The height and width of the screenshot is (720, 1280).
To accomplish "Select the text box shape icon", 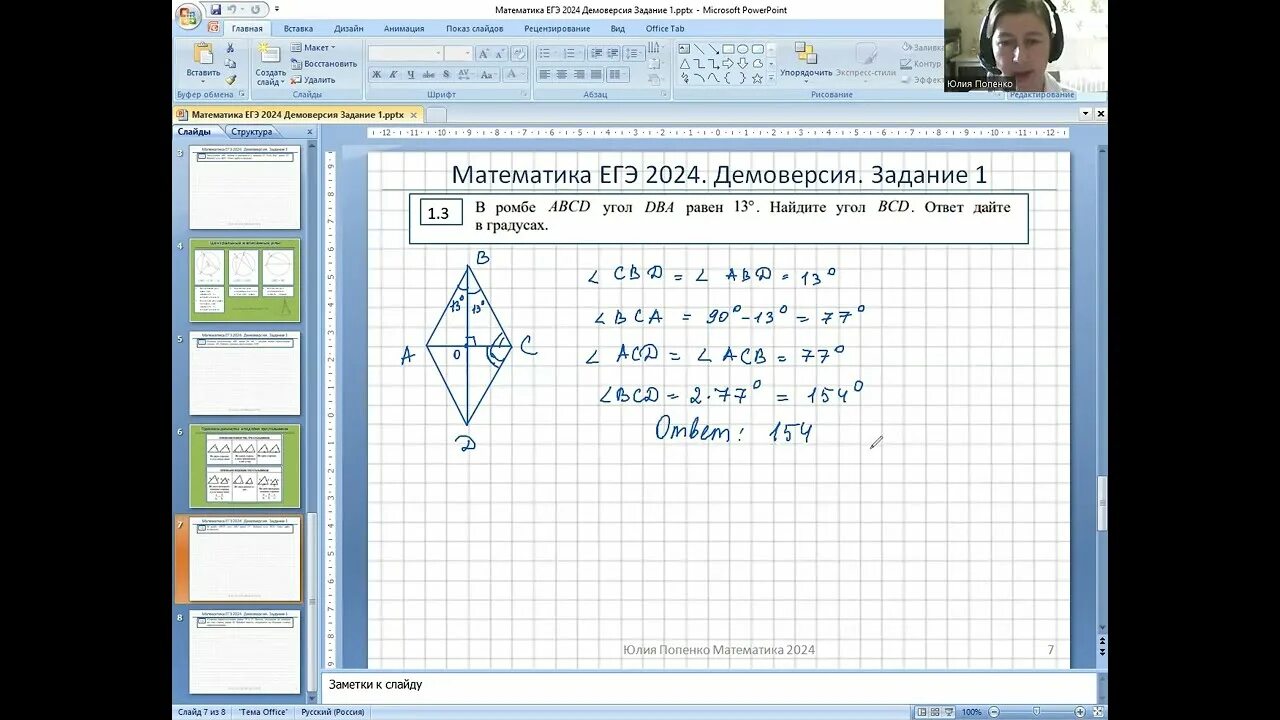I will 684,49.
